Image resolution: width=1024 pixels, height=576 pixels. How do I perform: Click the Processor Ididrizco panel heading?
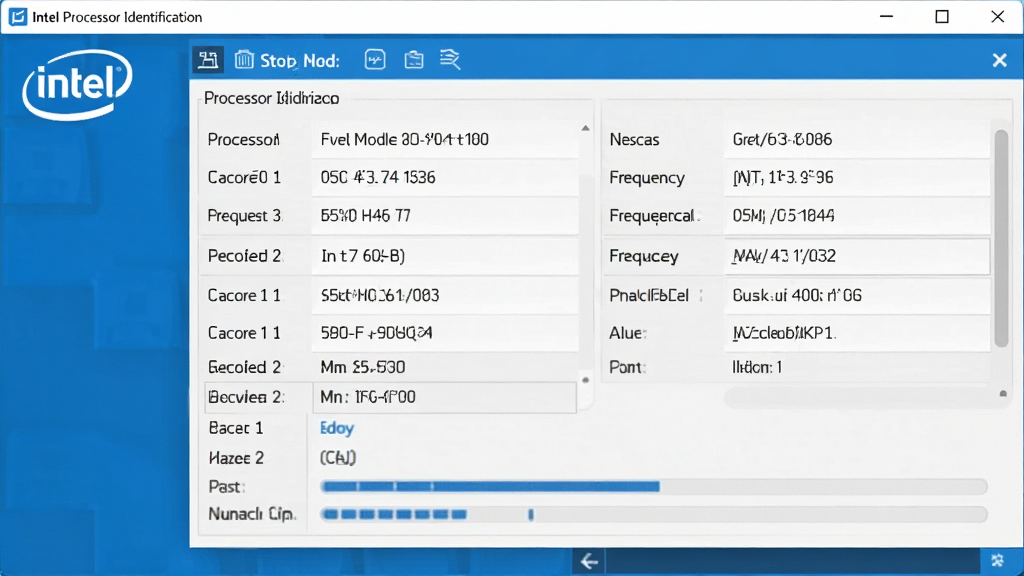tap(272, 99)
